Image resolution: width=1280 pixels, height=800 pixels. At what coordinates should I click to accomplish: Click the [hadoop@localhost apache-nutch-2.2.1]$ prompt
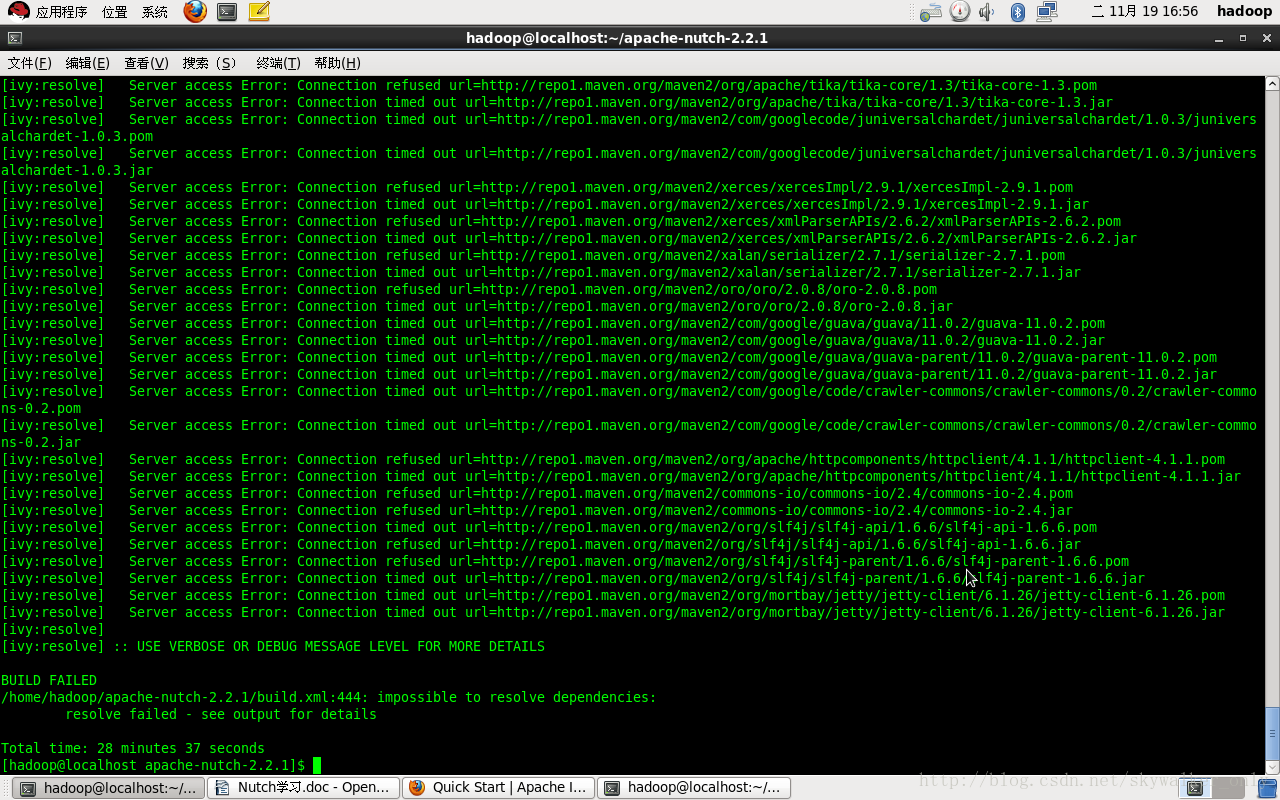(x=153, y=766)
